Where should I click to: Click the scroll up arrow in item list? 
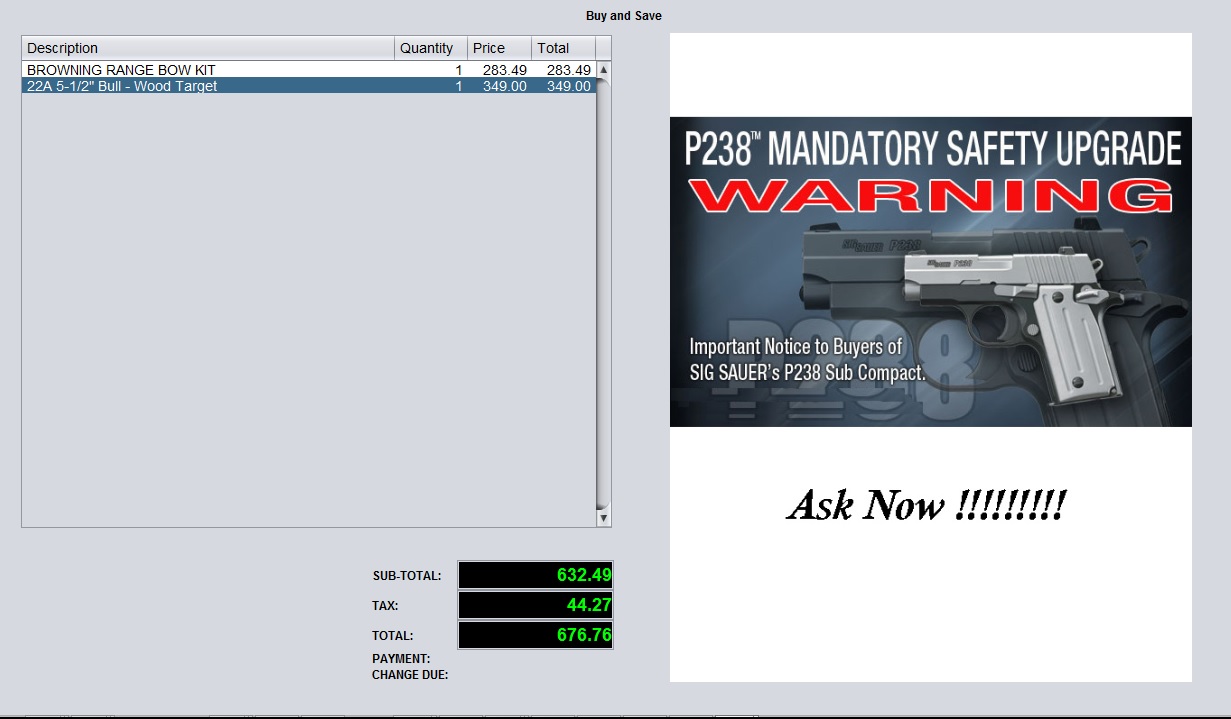click(603, 70)
